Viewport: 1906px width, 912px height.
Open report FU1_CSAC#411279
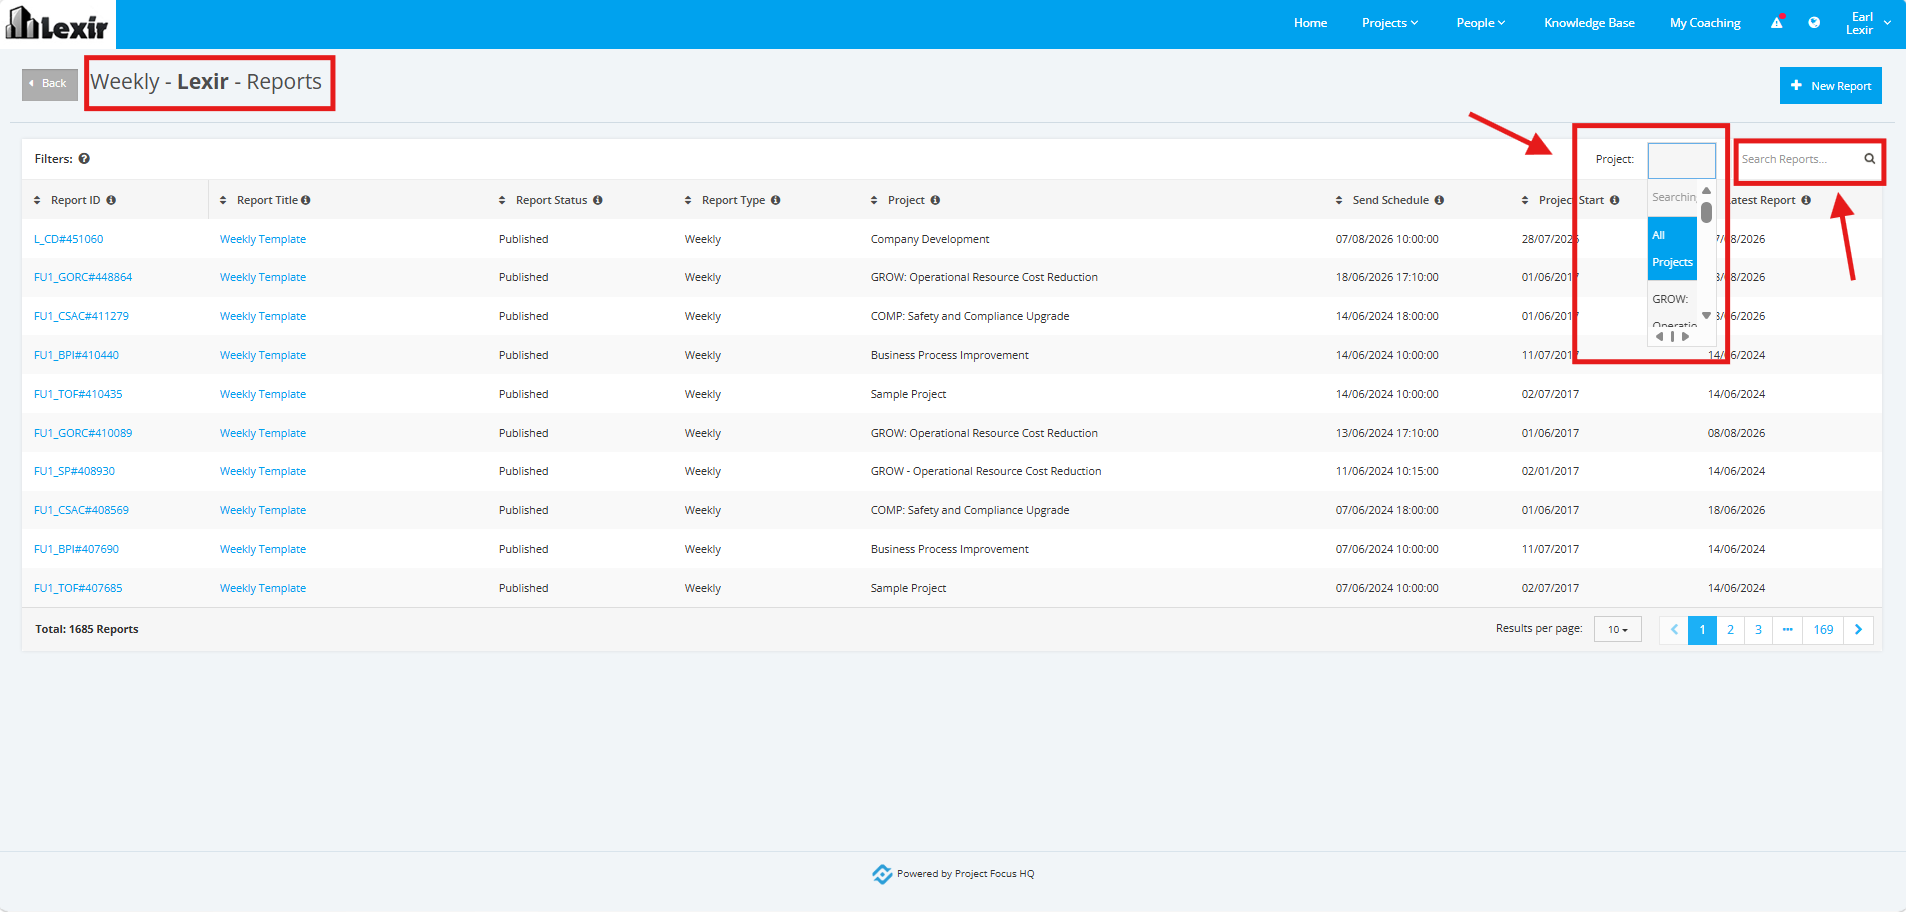pyautogui.click(x=81, y=316)
